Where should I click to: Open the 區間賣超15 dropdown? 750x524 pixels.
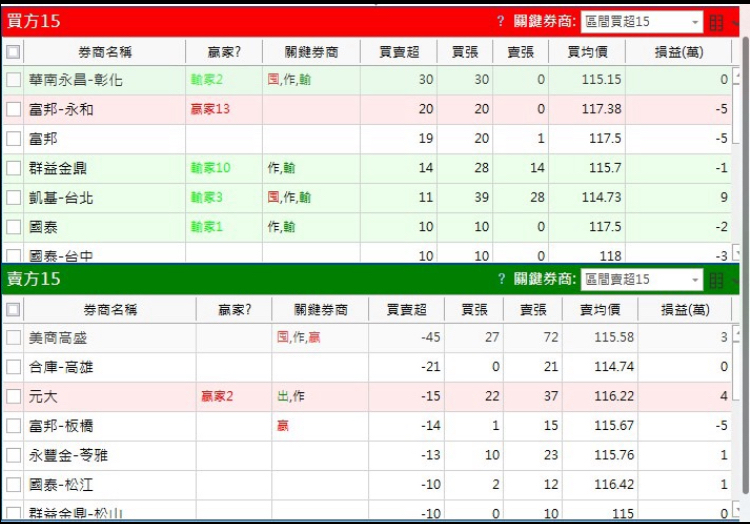coord(641,280)
